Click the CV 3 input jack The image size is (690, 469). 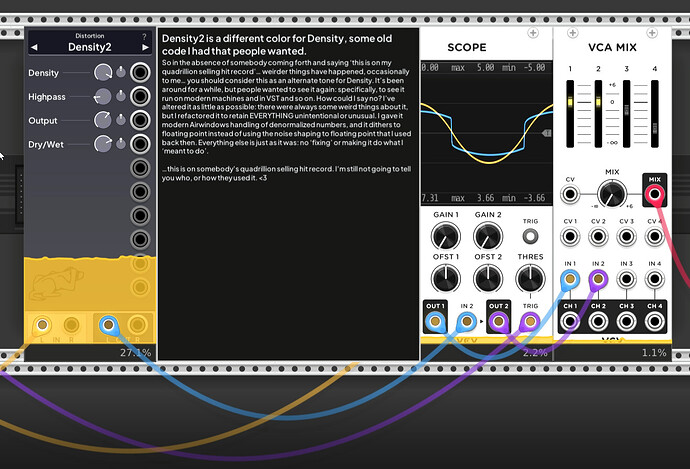(x=626, y=236)
